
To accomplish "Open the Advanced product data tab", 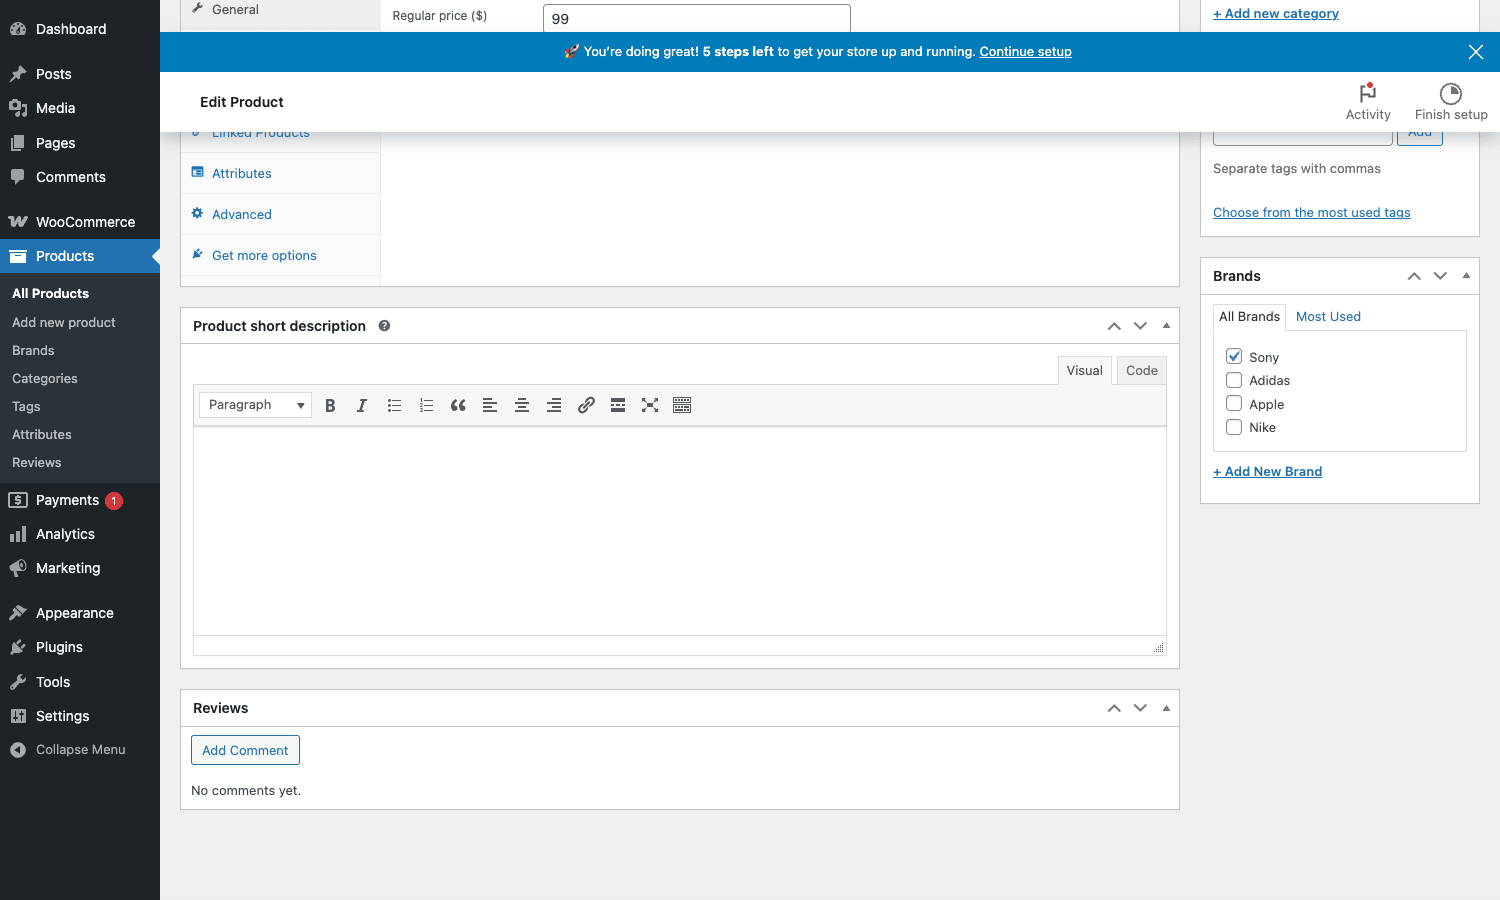I will tap(281, 214).
